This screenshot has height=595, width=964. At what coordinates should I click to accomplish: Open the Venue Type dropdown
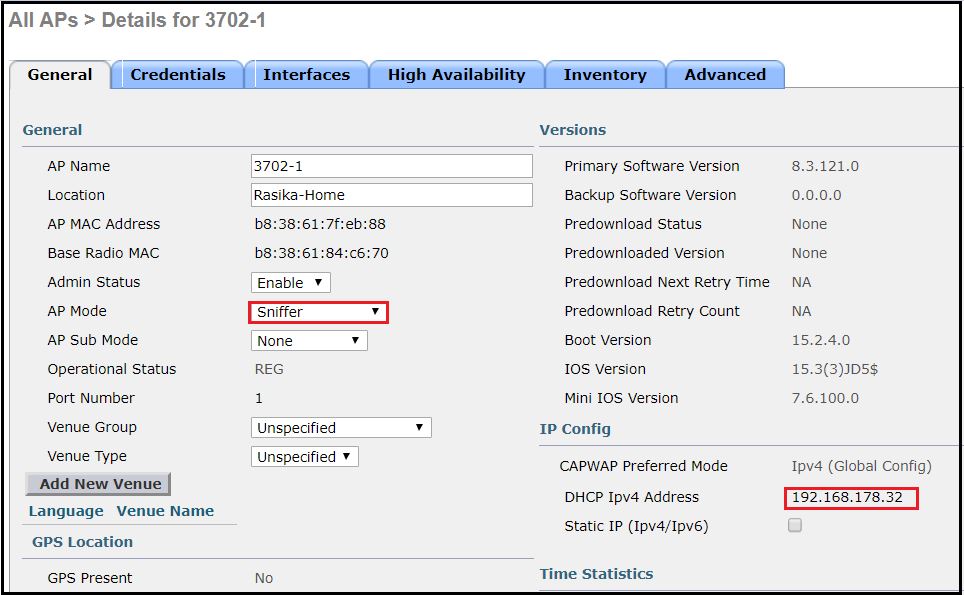304,457
